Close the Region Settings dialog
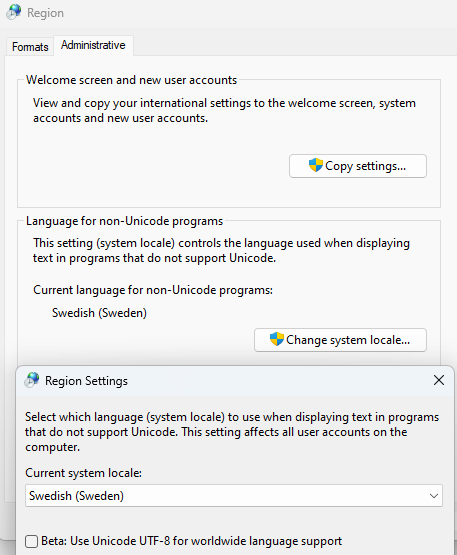 pyautogui.click(x=439, y=380)
